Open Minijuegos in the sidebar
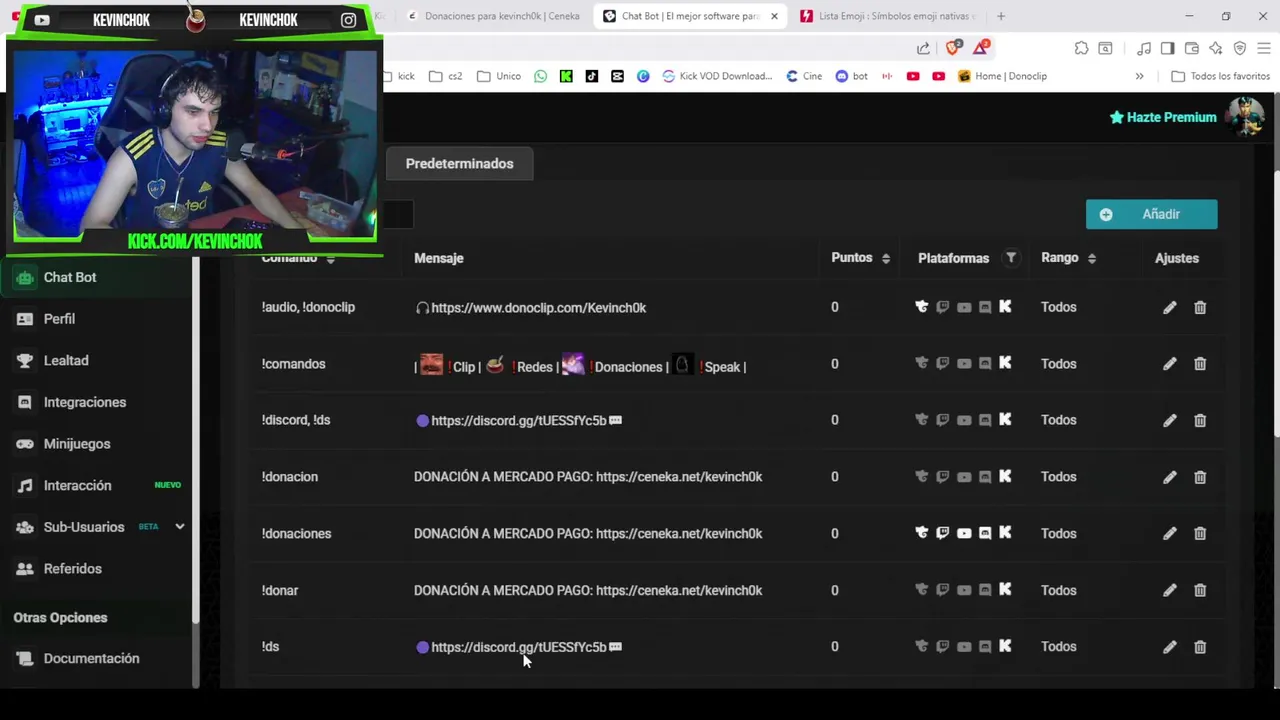Viewport: 1280px width, 720px height. pyautogui.click(x=77, y=444)
